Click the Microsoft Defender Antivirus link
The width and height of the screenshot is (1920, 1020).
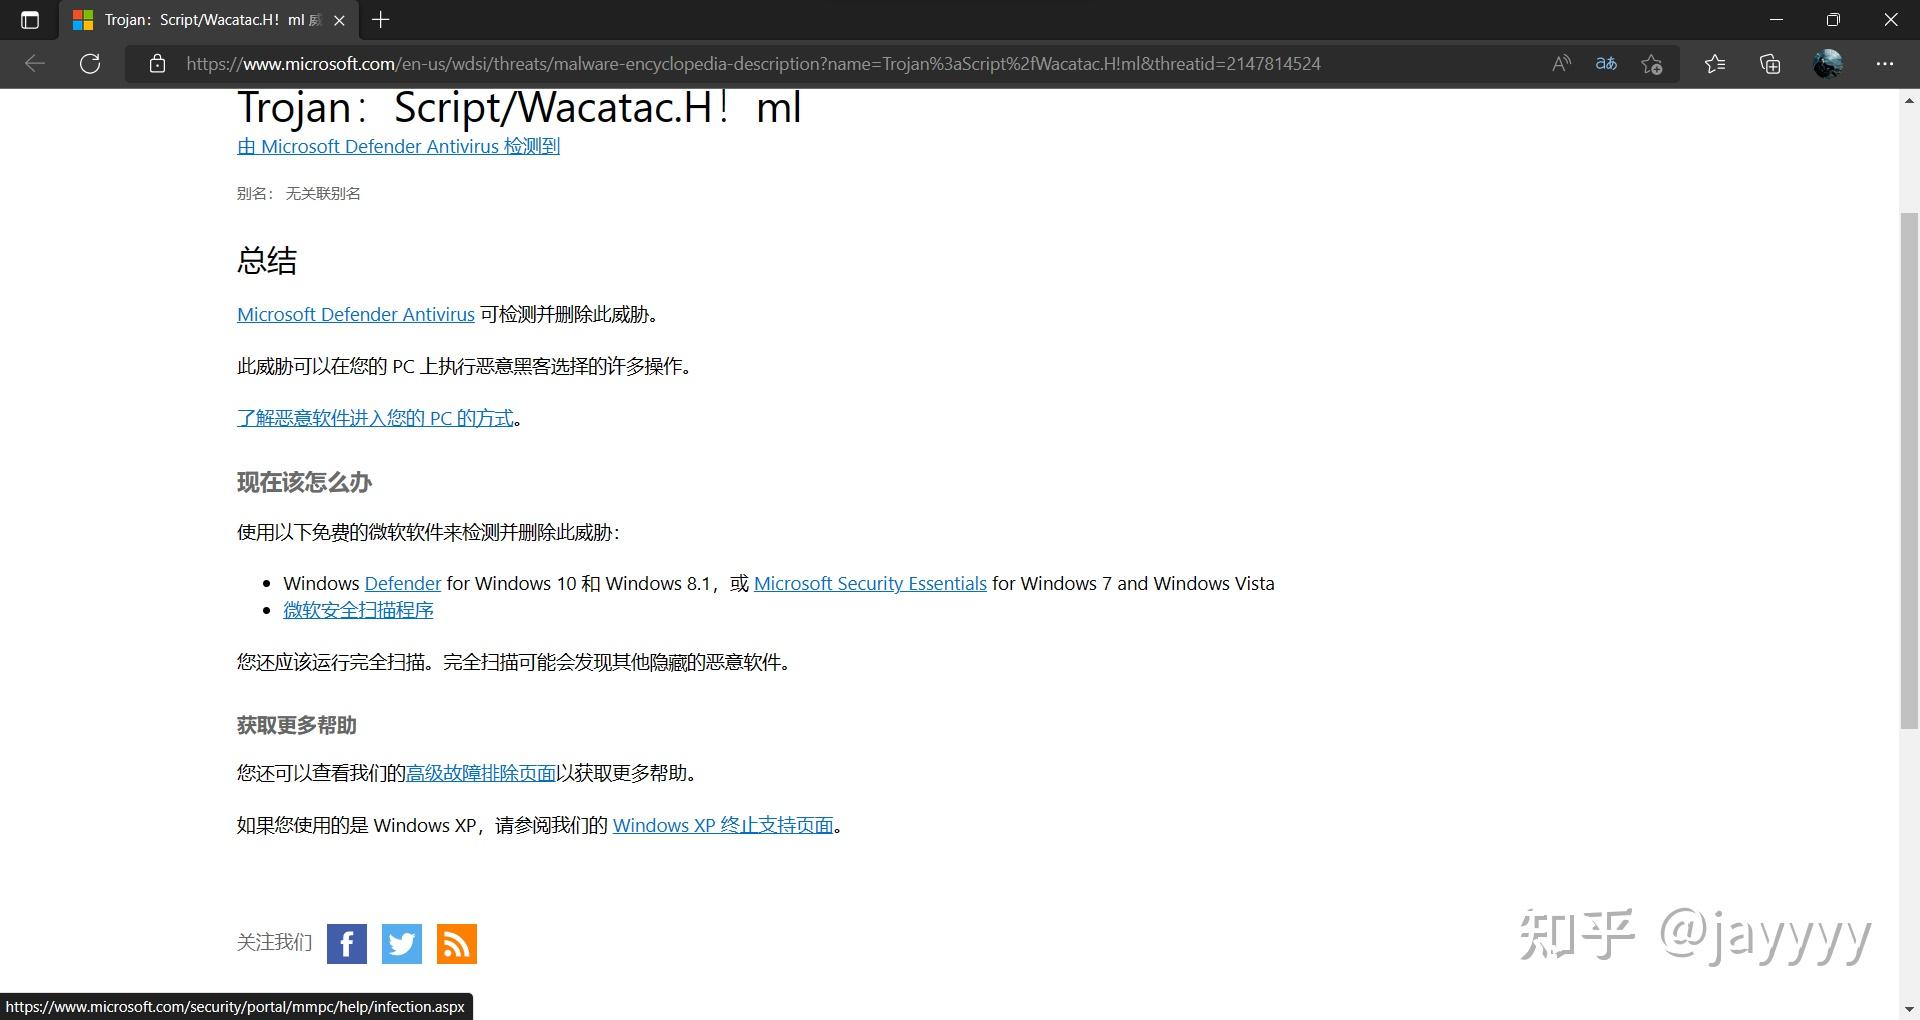(x=355, y=314)
